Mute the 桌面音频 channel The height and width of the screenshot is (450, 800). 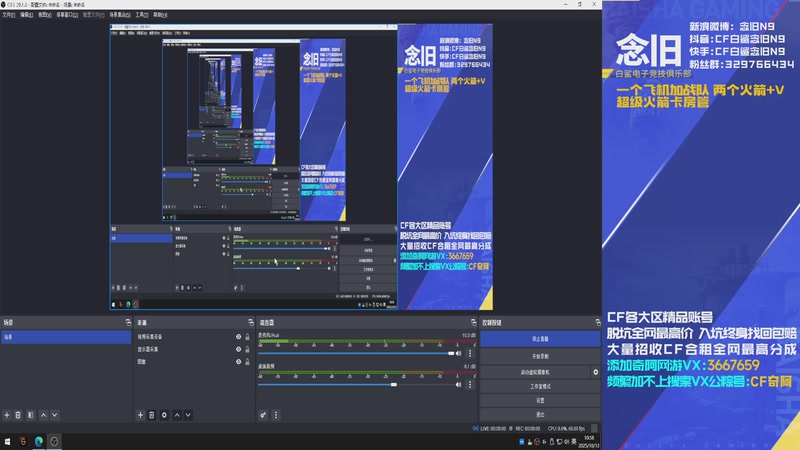tap(459, 385)
